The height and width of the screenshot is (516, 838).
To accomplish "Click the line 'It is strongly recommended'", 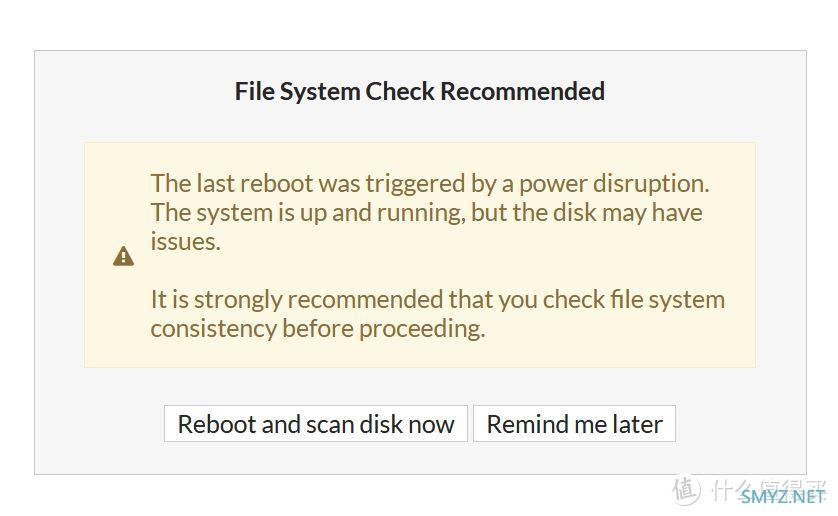I will point(438,299).
